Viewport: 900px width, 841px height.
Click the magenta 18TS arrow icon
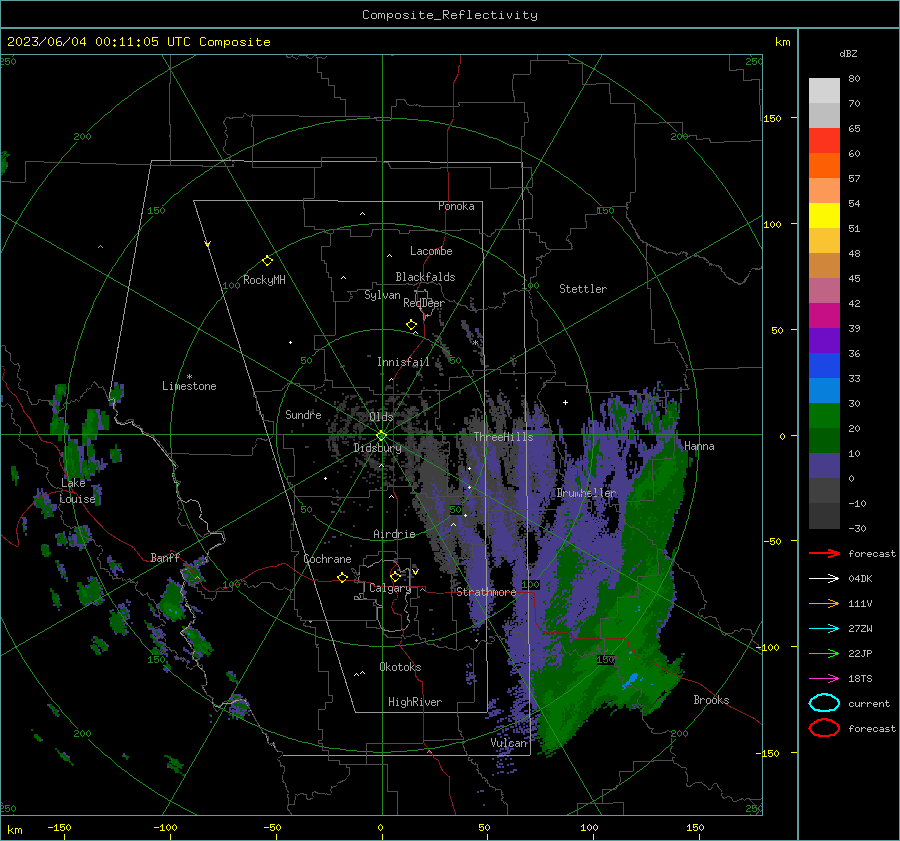(824, 679)
